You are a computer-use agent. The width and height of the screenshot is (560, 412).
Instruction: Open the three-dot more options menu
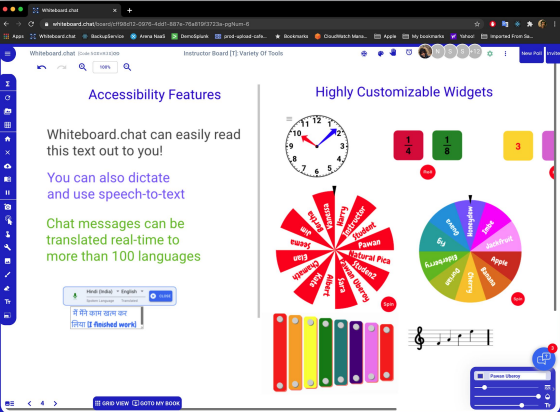505,54
